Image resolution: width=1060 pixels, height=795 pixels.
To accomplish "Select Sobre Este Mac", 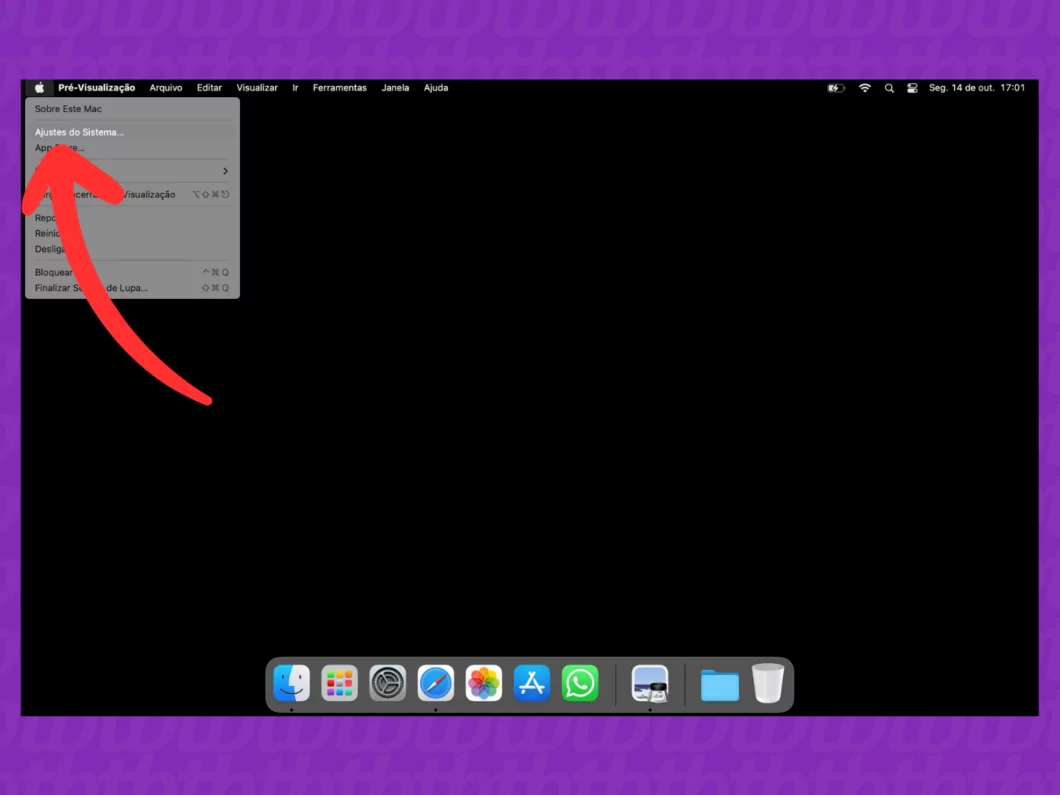I will (x=132, y=109).
